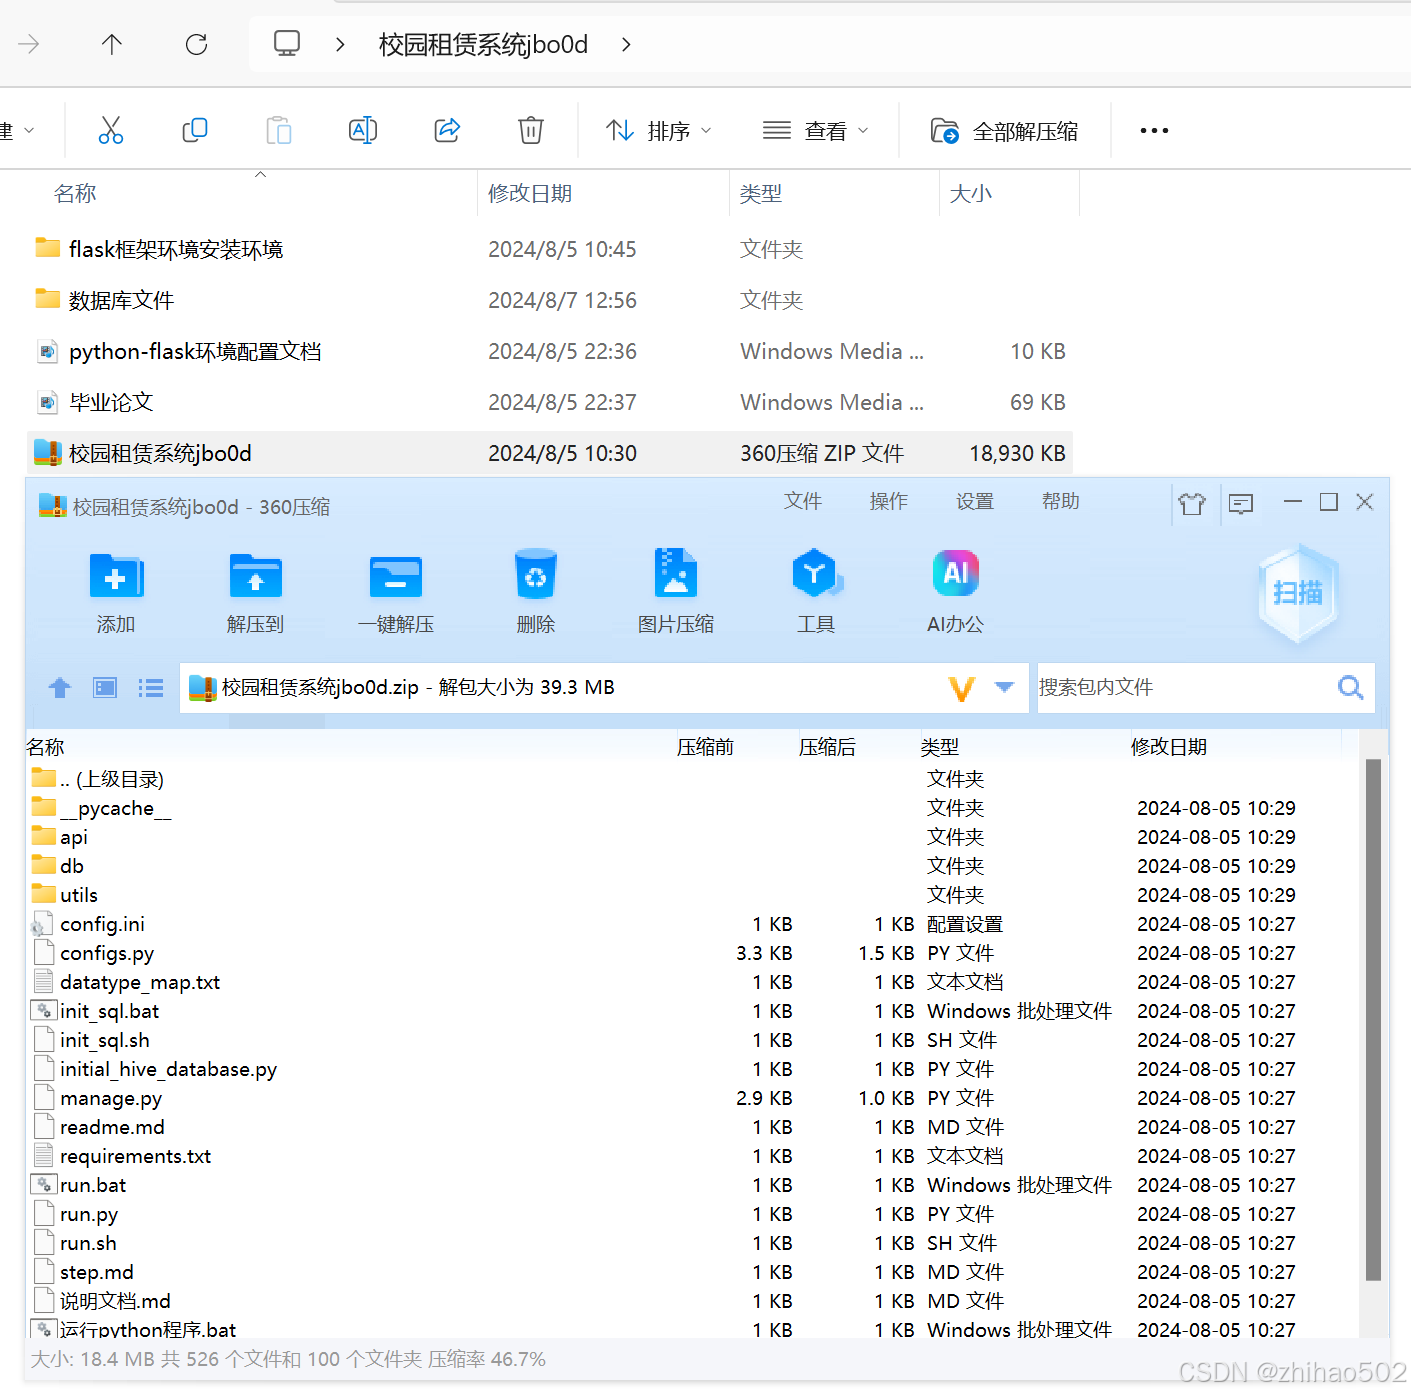Open the 文件 menu in 360压缩
The height and width of the screenshot is (1398, 1411).
803,501
